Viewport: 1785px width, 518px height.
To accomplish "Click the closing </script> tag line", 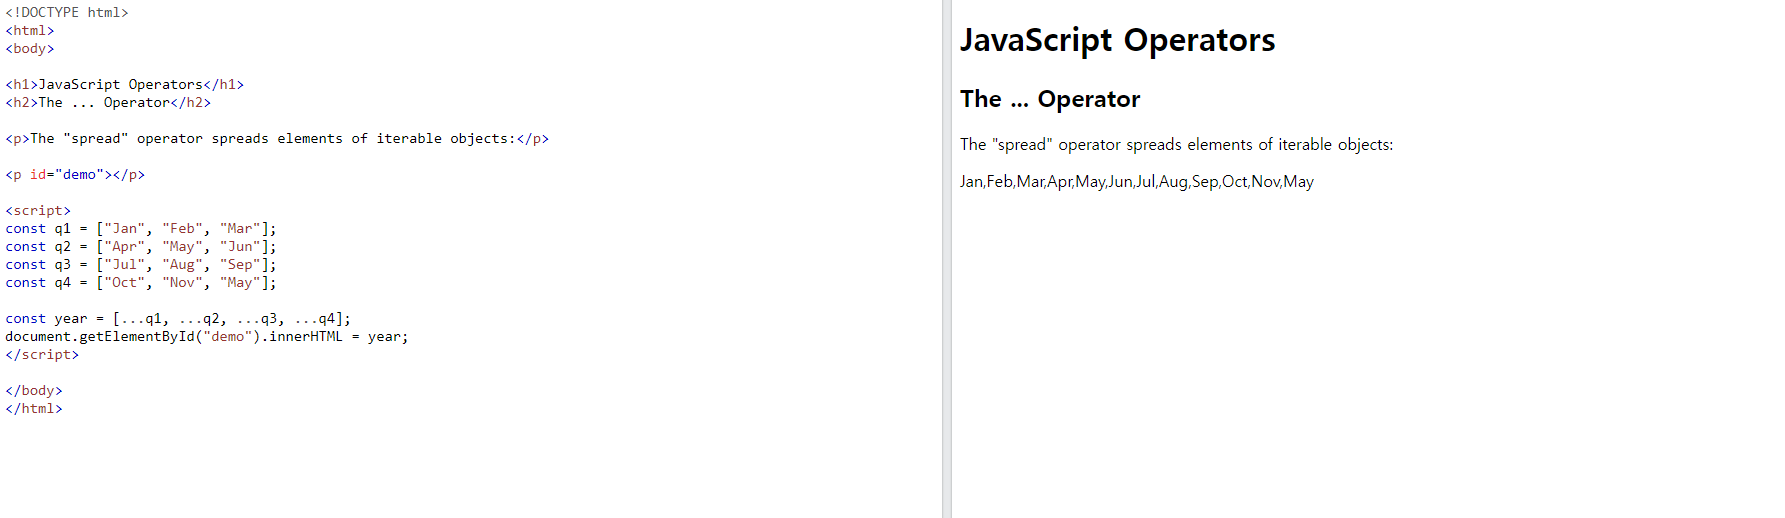I will (42, 355).
